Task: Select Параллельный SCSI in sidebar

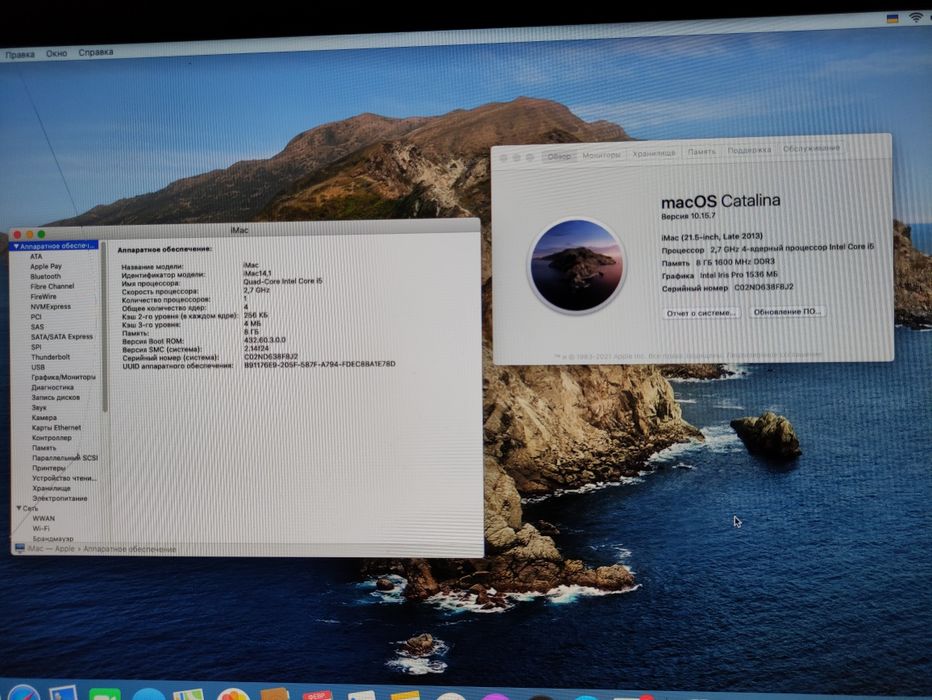Action: (x=65, y=458)
